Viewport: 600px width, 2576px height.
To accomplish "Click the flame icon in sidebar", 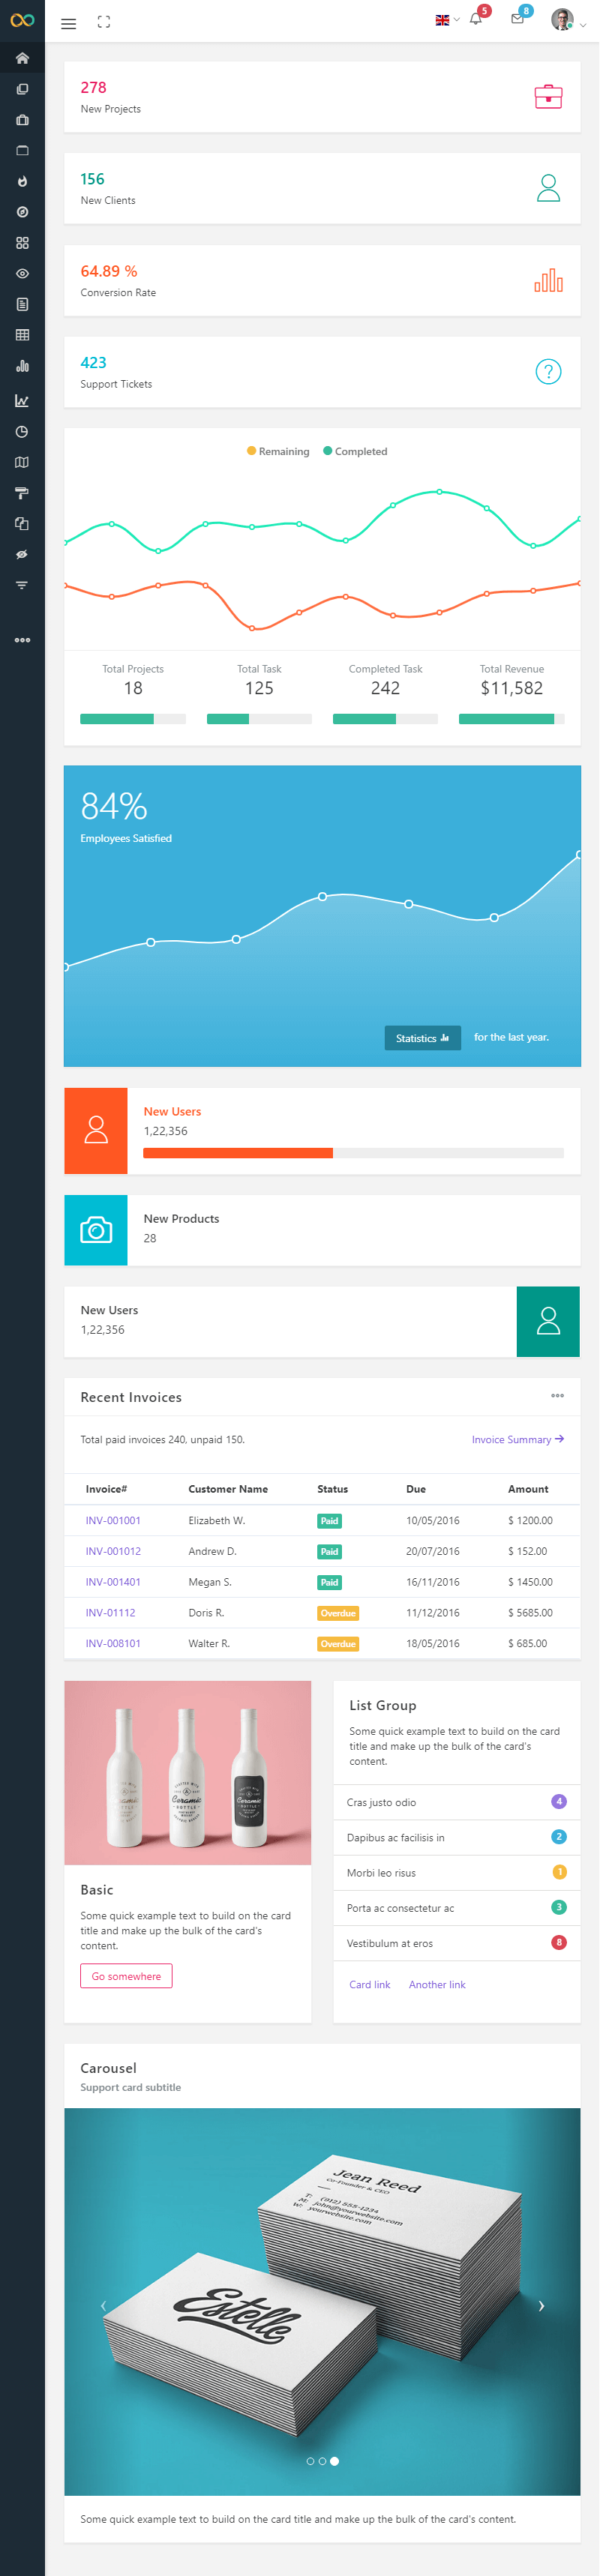I will (22, 182).
